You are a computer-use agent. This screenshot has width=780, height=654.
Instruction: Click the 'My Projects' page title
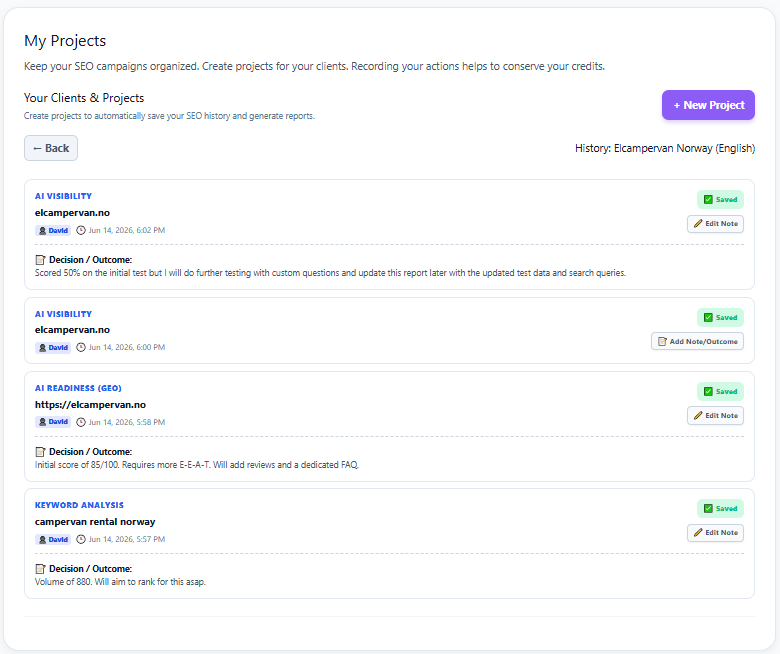coord(65,41)
